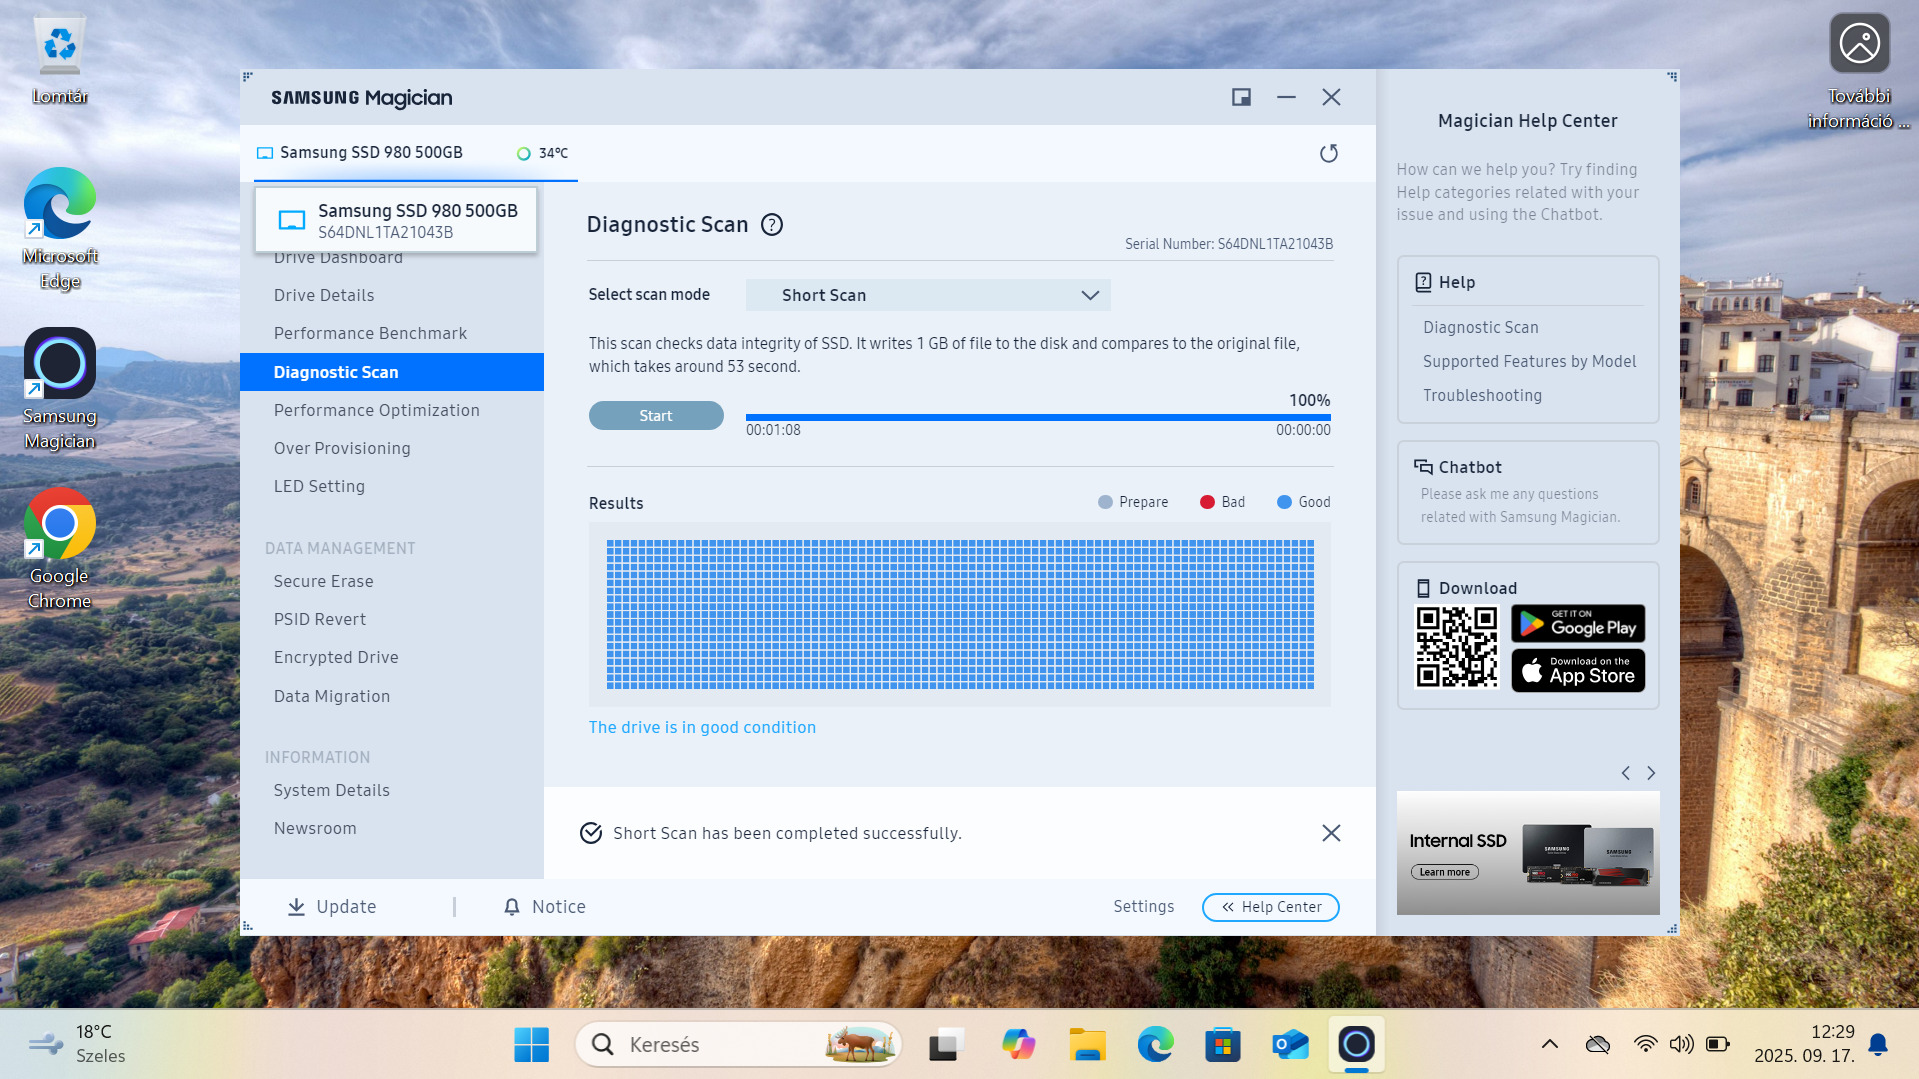This screenshot has height=1079, width=1919.
Task: Open Samsung Magician desktop shortcut
Action: (x=60, y=389)
